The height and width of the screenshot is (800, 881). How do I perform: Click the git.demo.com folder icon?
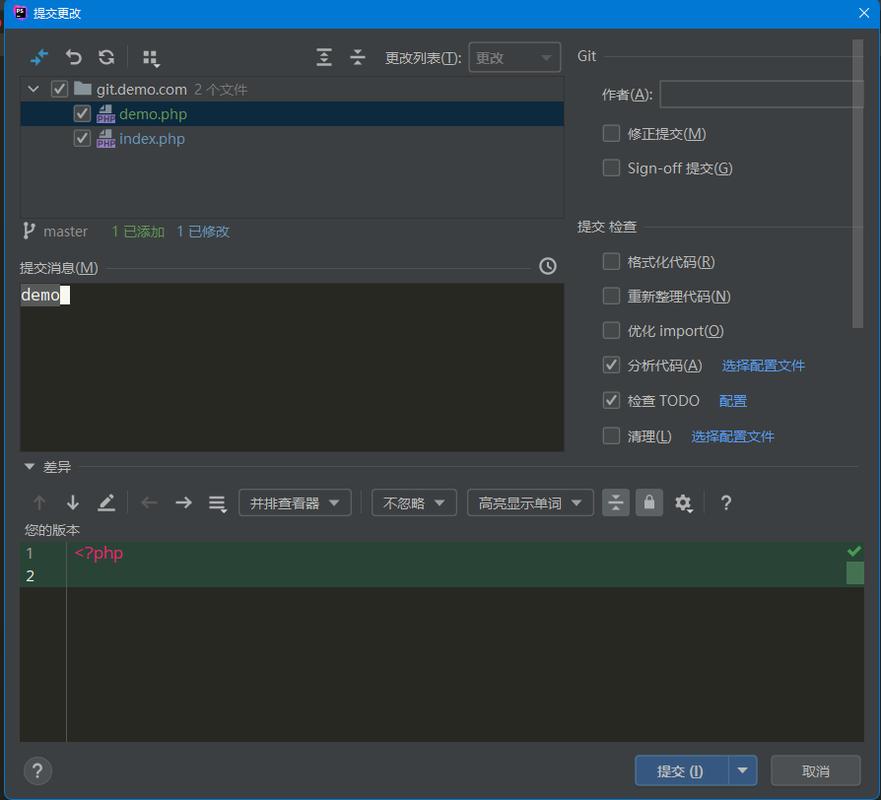[83, 89]
